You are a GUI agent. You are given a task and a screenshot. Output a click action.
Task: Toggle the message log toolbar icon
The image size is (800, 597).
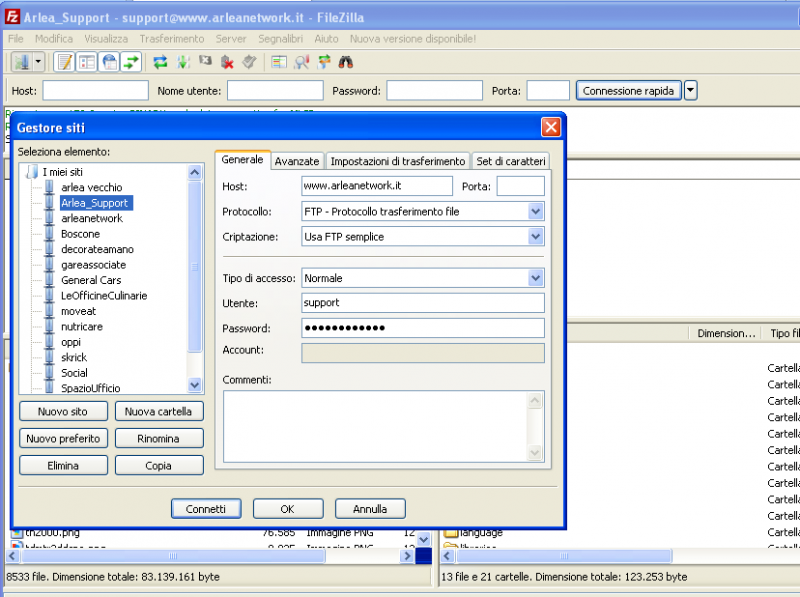[x=65, y=62]
